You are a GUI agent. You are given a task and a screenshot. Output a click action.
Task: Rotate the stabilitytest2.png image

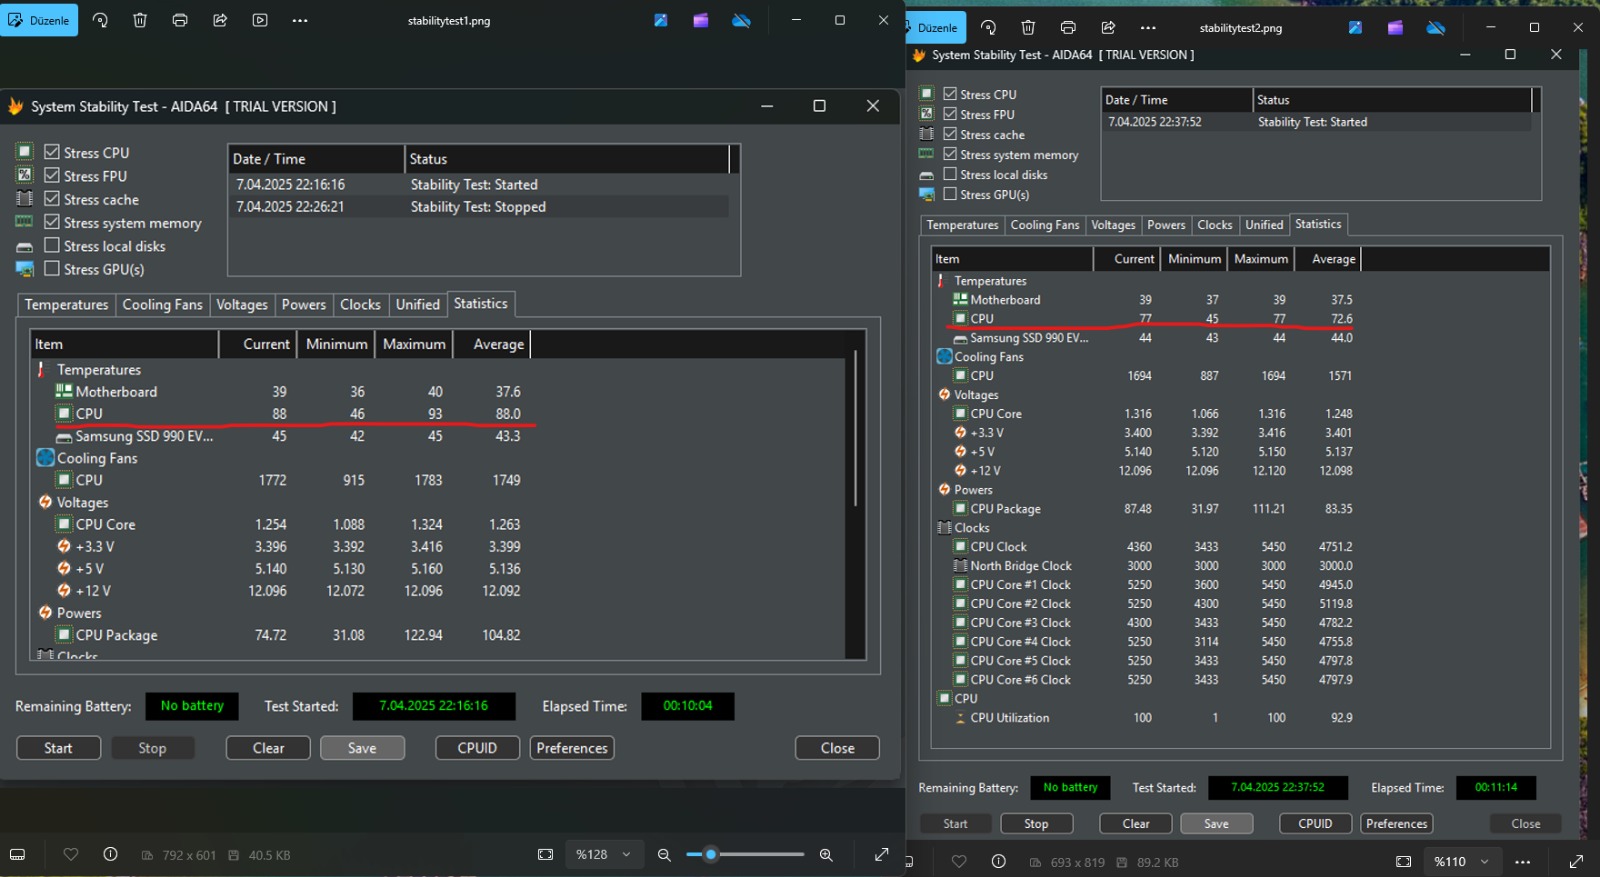[x=988, y=28]
